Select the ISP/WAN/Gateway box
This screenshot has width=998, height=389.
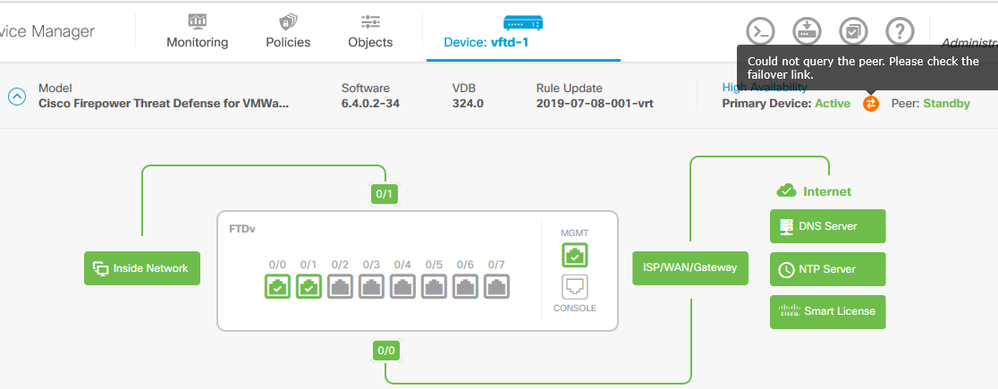click(691, 267)
